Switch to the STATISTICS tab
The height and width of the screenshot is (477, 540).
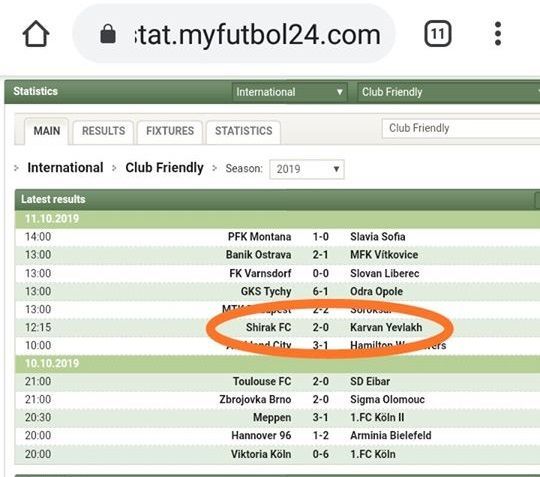click(243, 131)
